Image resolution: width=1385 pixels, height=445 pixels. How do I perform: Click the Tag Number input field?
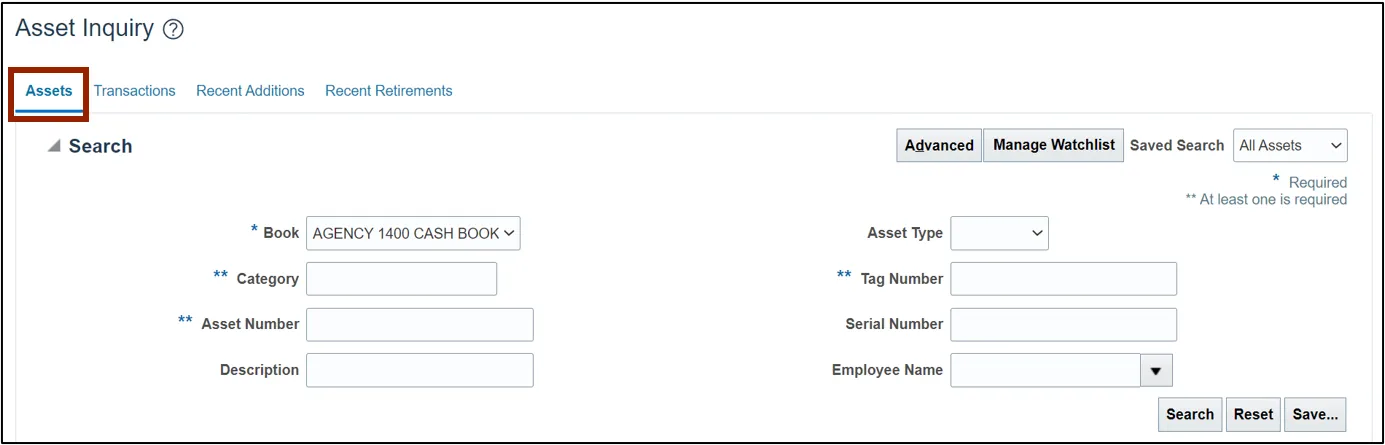1063,279
